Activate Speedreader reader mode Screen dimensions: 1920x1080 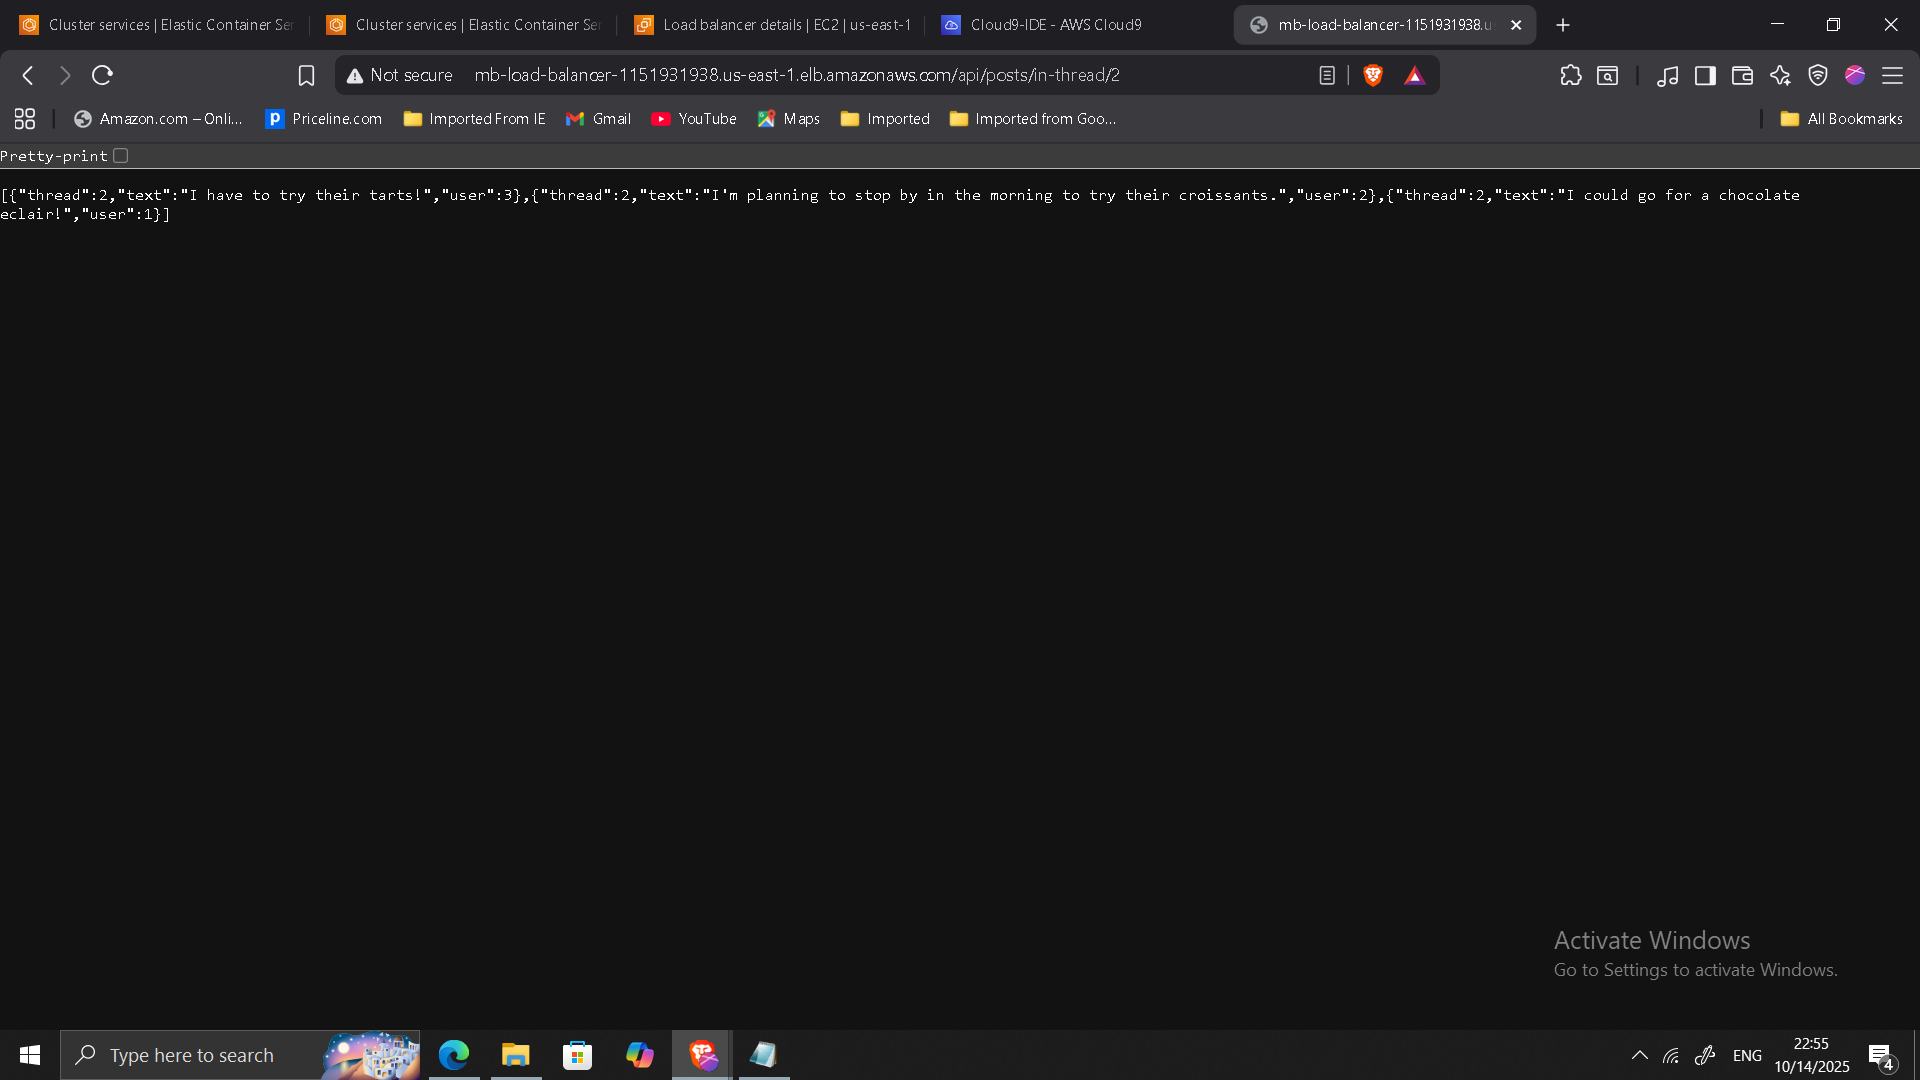tap(1327, 75)
